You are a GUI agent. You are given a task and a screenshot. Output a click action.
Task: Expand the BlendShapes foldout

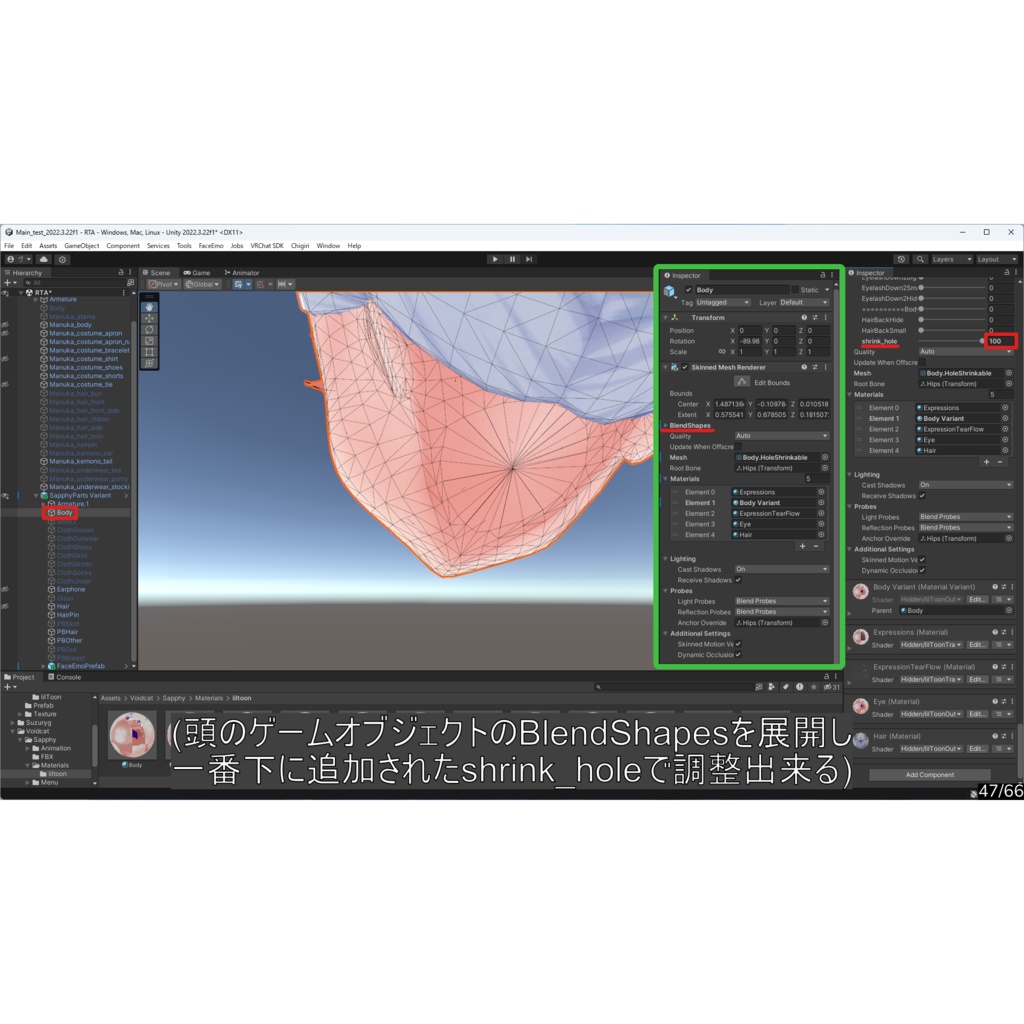point(665,425)
